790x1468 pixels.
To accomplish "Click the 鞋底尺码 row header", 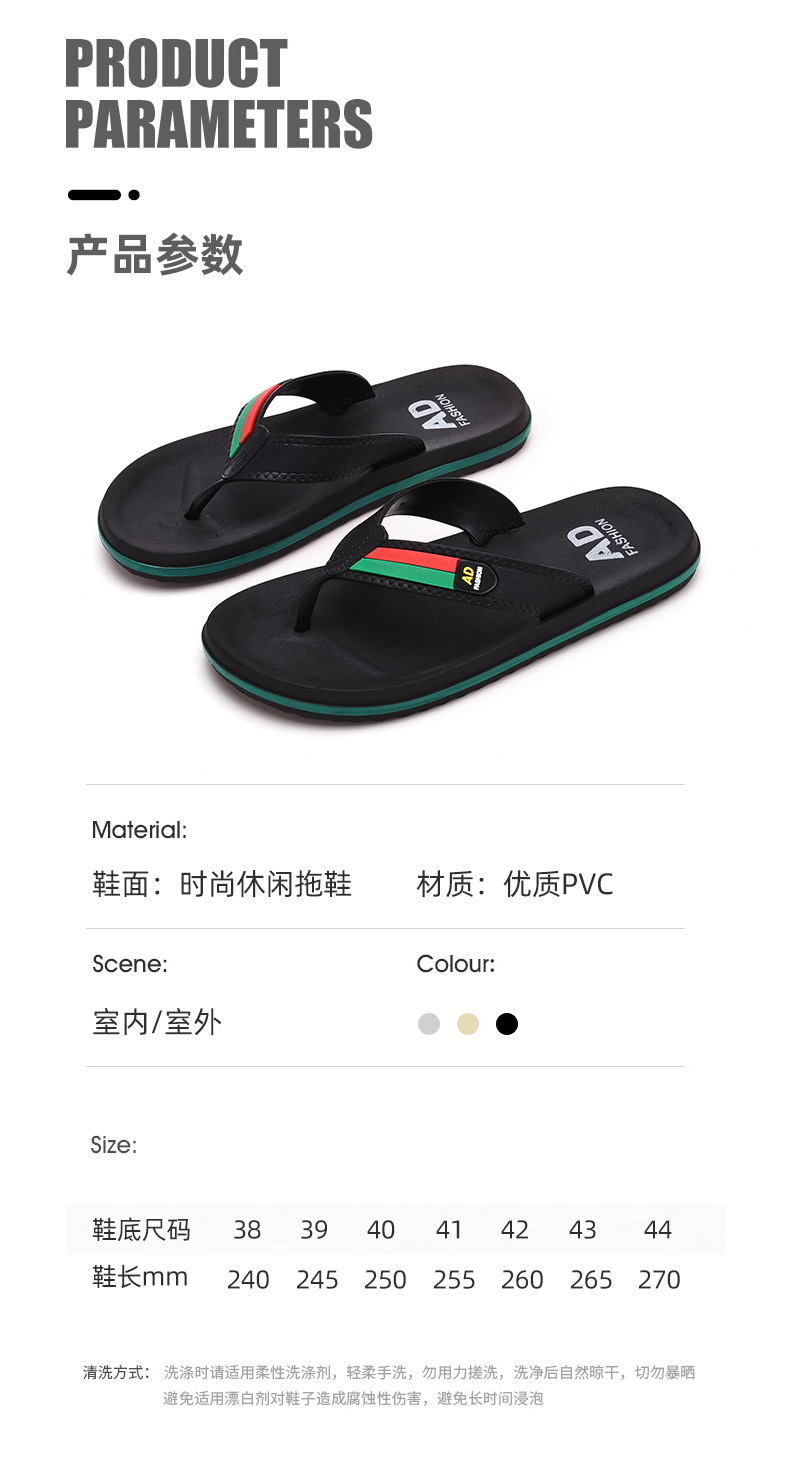I will [x=141, y=1230].
